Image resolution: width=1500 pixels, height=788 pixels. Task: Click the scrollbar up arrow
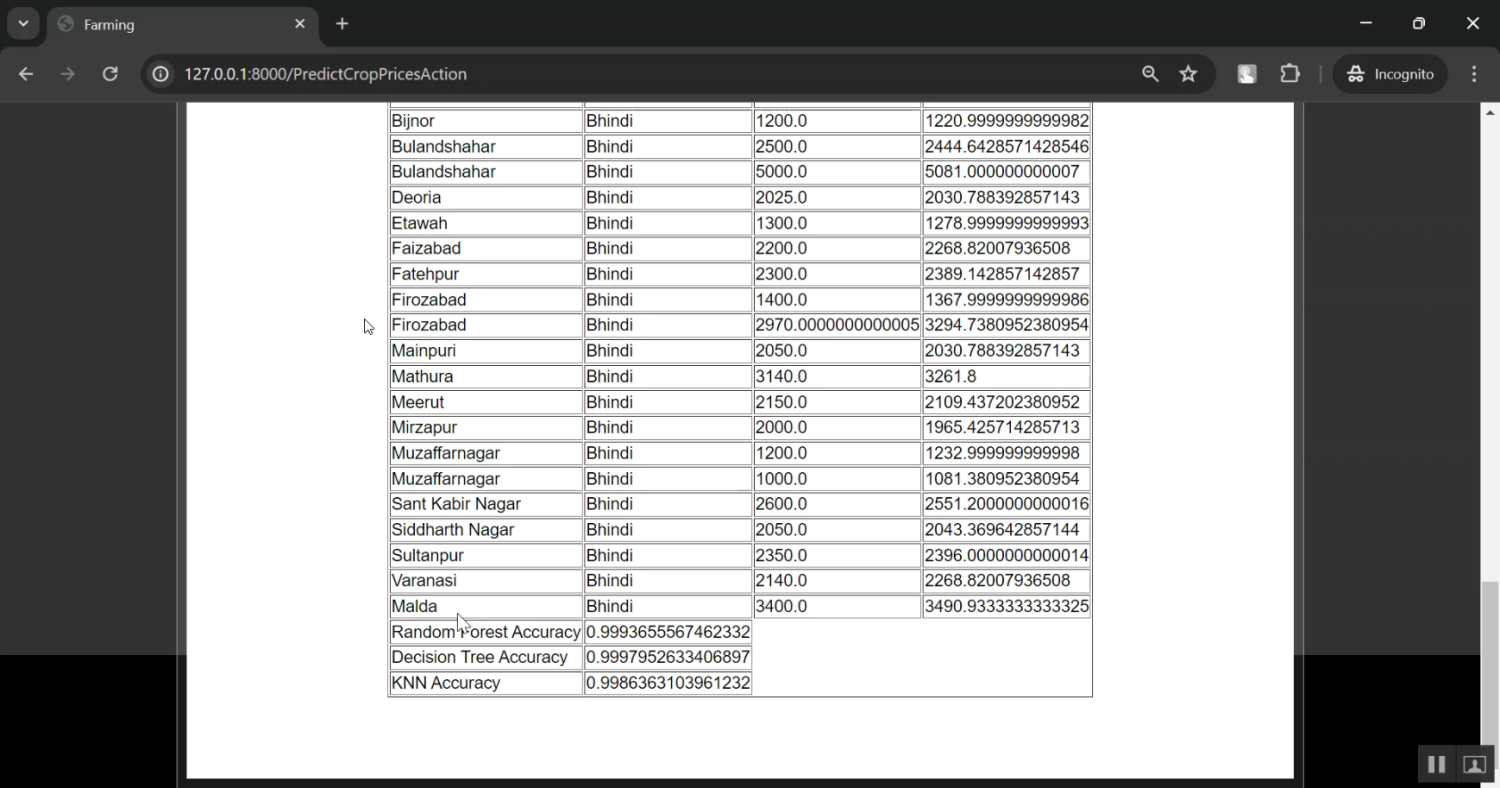coord(1490,112)
